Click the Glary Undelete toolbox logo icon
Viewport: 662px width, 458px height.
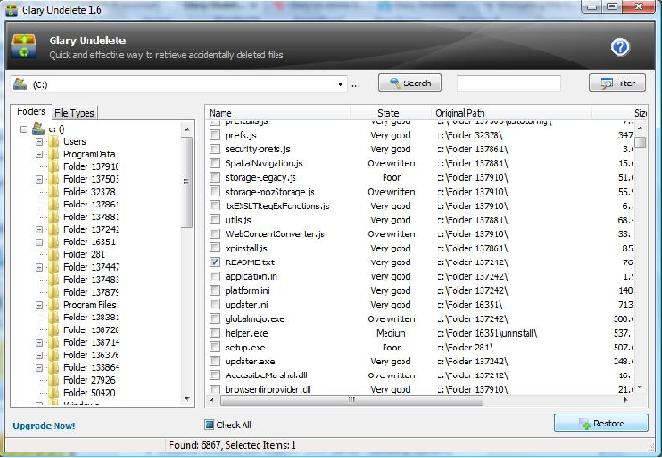(x=24, y=46)
